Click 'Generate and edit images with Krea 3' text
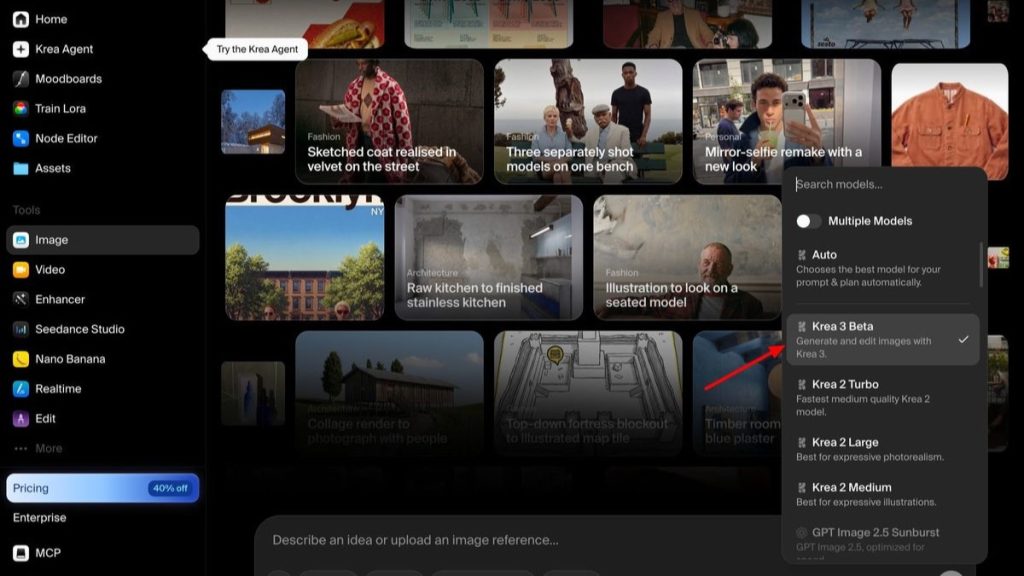The image size is (1024, 576). (863, 347)
